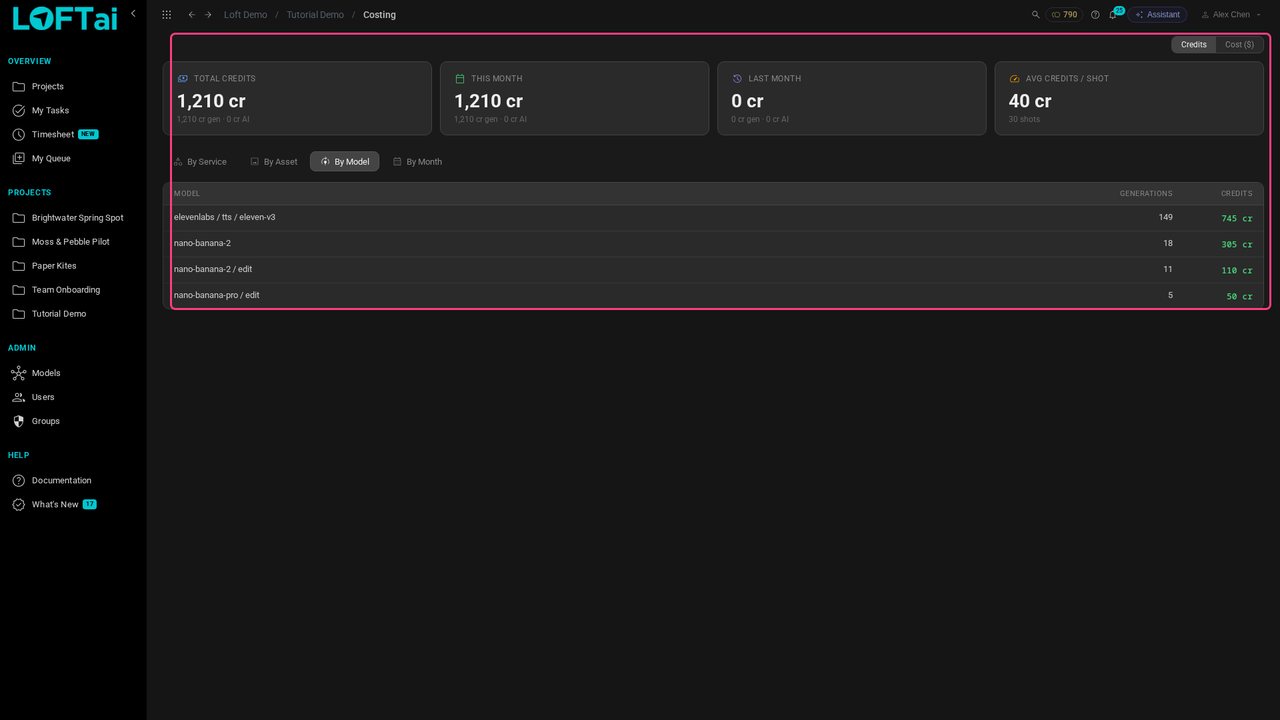Click the nano-banana-pro / edit row
The height and width of the screenshot is (720, 1280).
pos(713,296)
